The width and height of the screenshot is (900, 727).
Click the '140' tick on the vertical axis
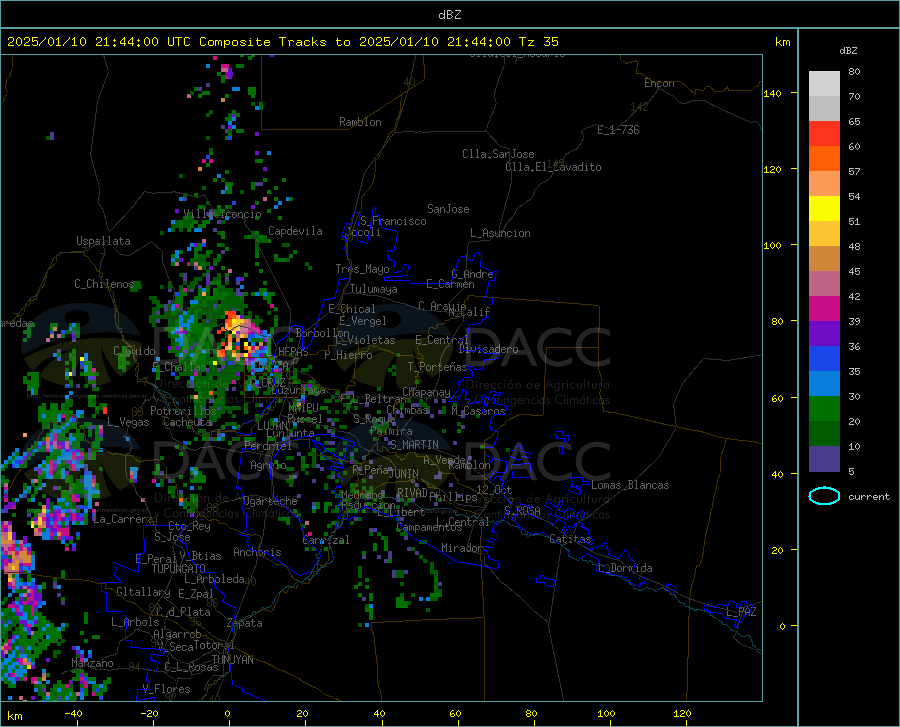tap(772, 93)
